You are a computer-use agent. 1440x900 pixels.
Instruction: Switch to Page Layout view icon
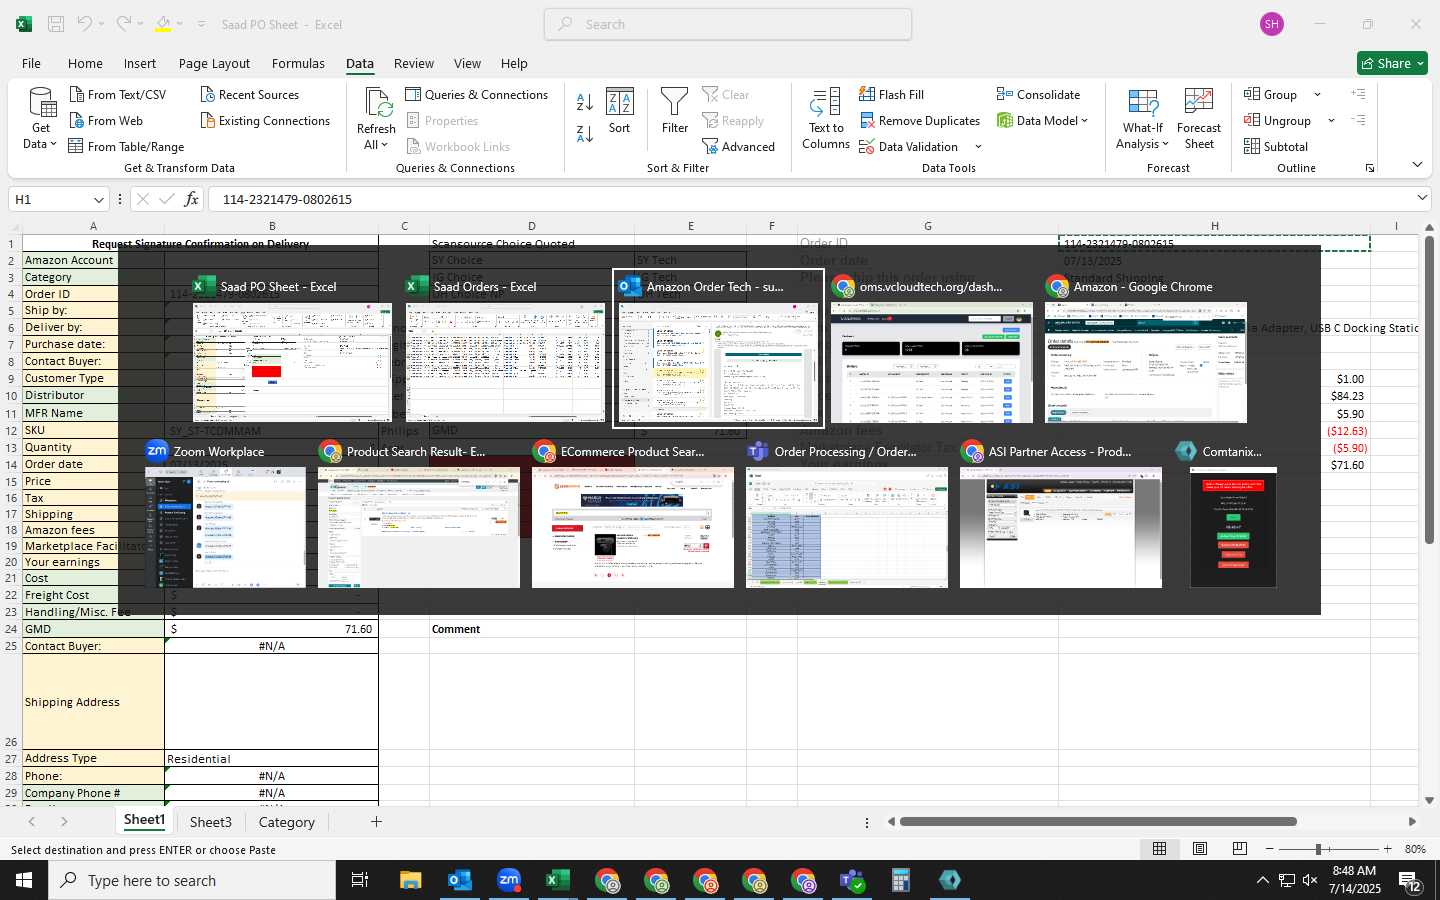(1200, 849)
